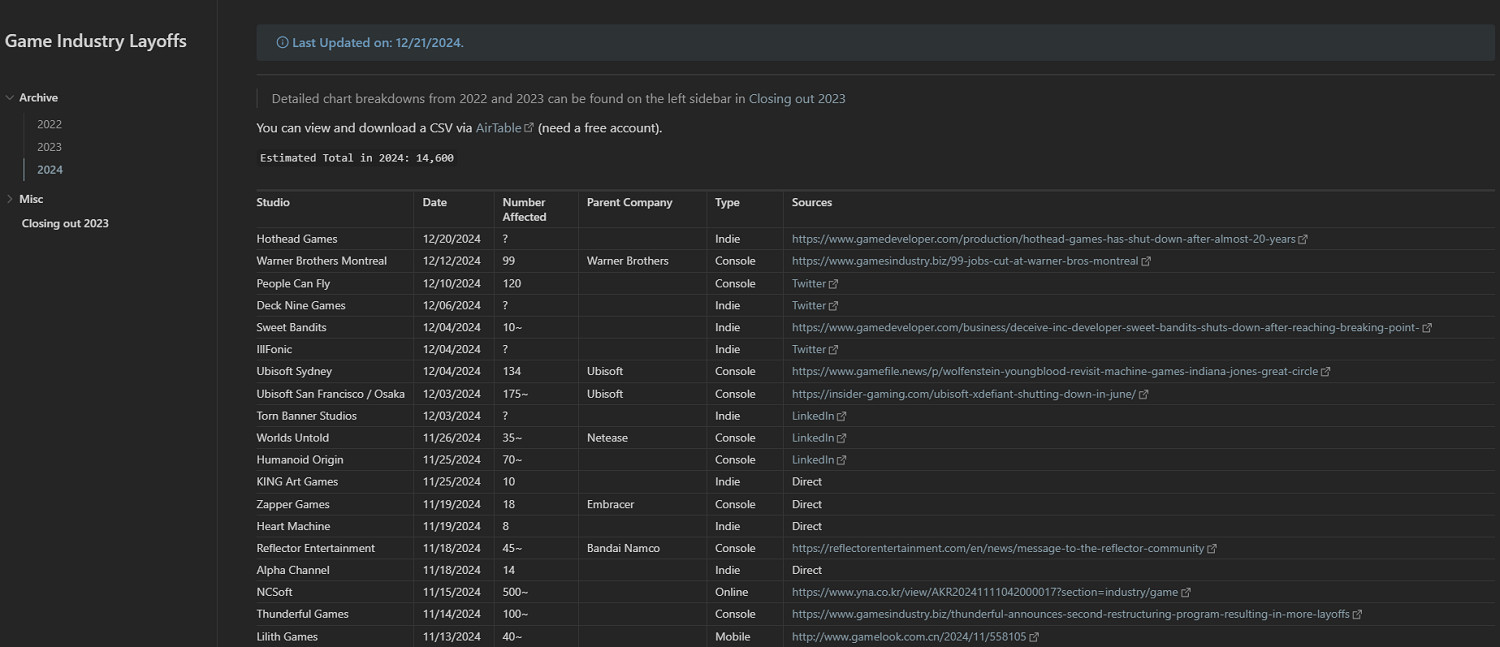
Task: Open the AirTable CSV link
Action: click(498, 128)
